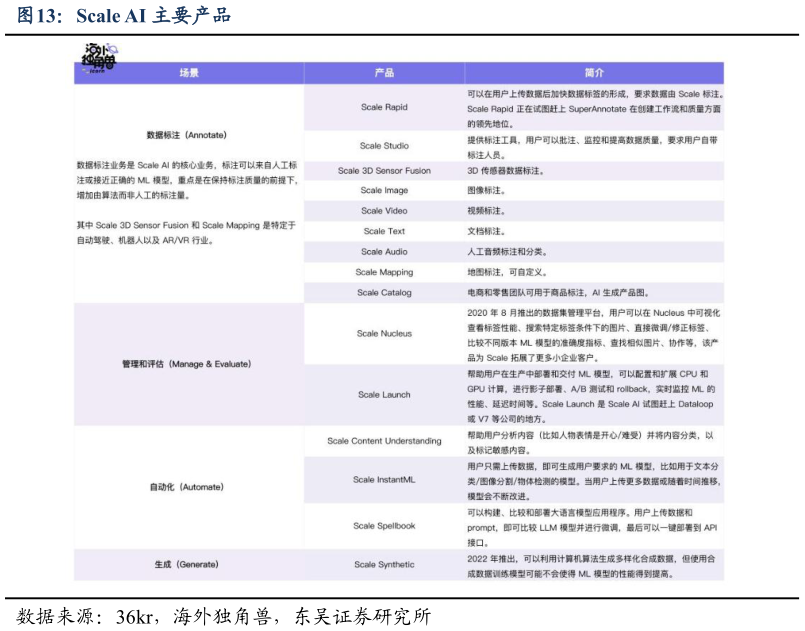The width and height of the screenshot is (805, 631).
Task: Click the Scale Catalog product cell
Action: point(384,293)
